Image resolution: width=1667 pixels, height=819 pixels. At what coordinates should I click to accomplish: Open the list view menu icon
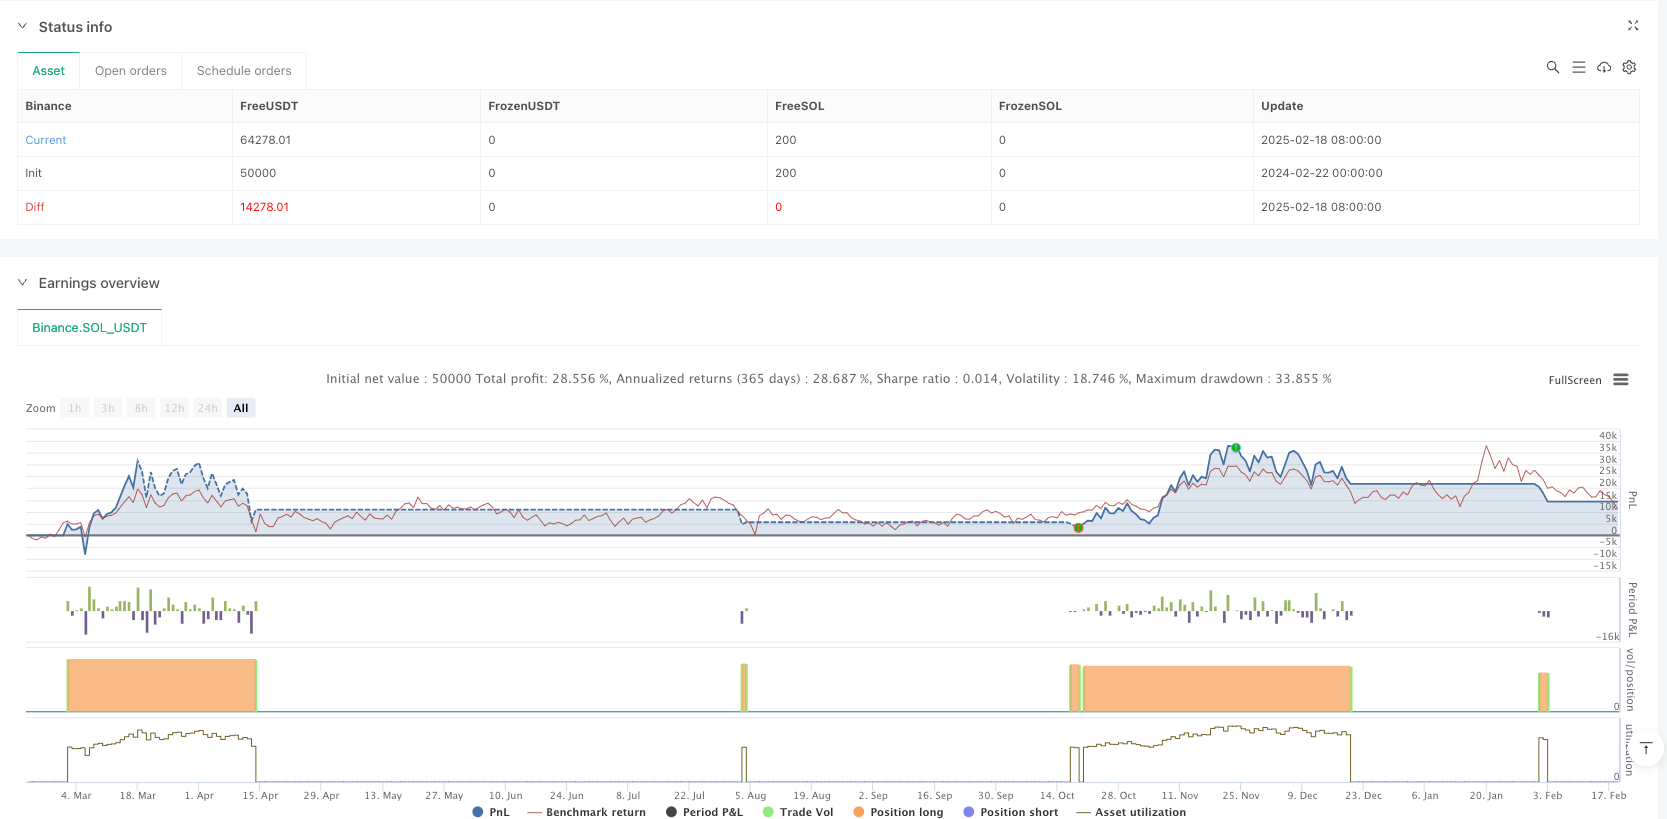click(x=1578, y=67)
